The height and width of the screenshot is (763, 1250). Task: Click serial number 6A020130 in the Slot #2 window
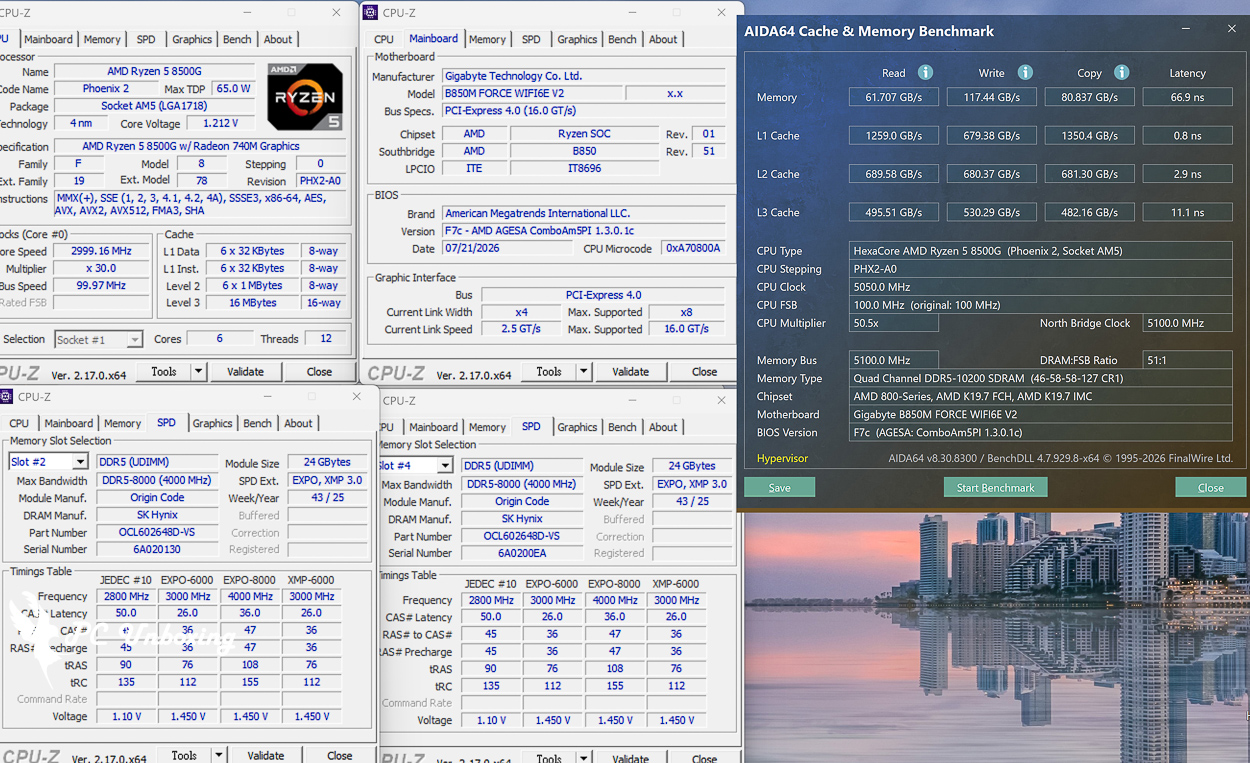[157, 549]
